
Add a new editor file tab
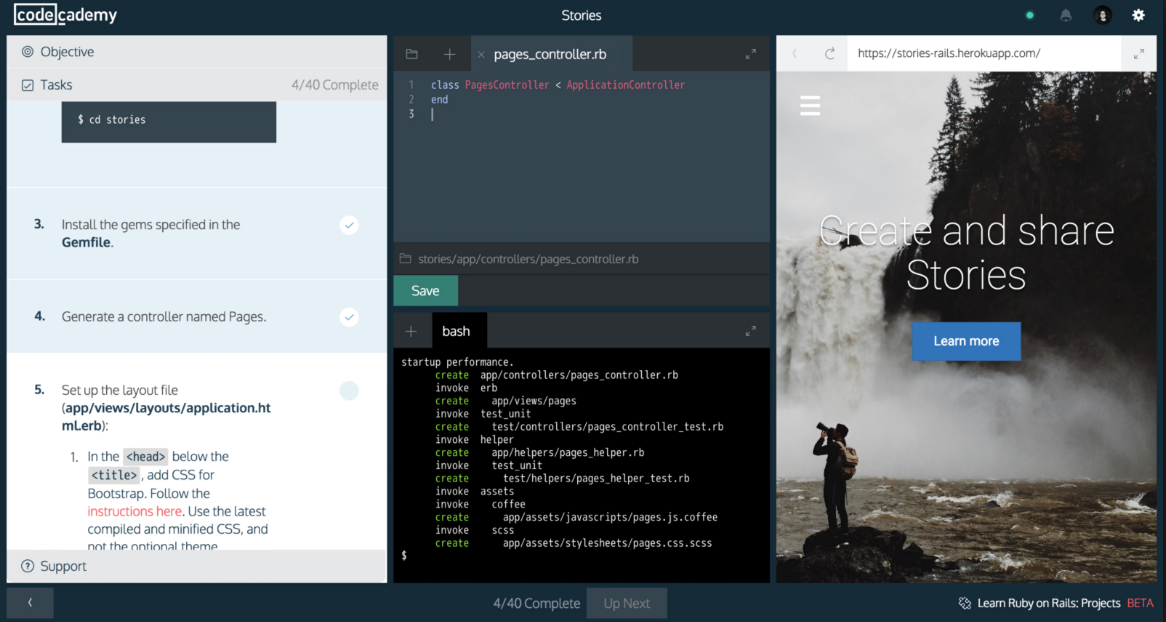click(449, 54)
